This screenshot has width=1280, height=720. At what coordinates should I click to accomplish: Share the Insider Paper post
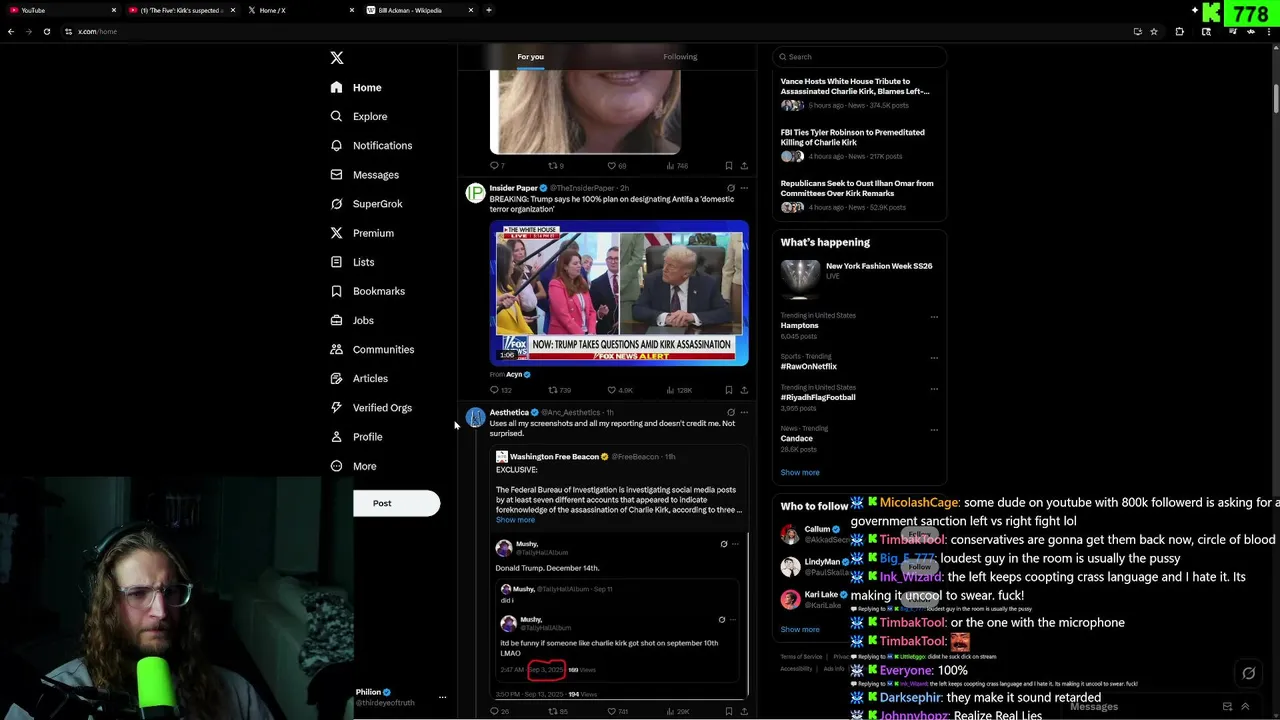pyautogui.click(x=743, y=390)
